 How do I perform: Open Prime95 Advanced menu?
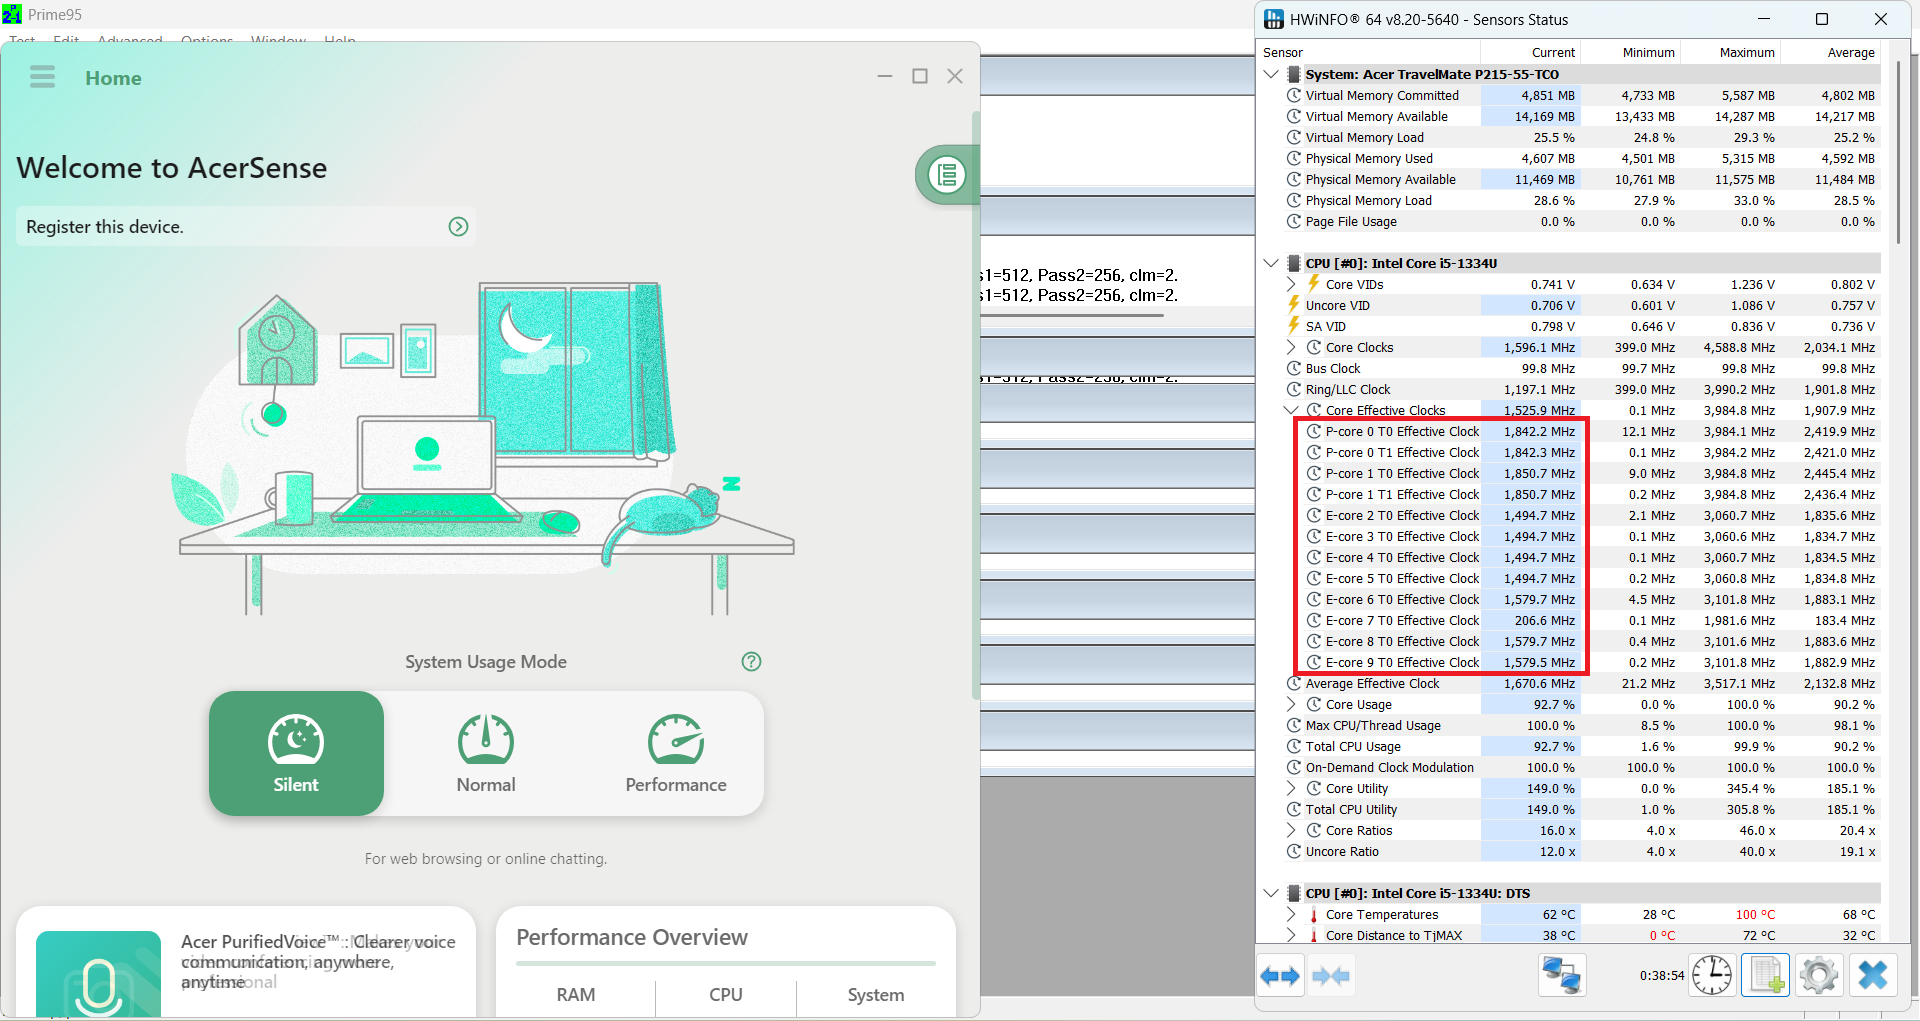pyautogui.click(x=130, y=40)
